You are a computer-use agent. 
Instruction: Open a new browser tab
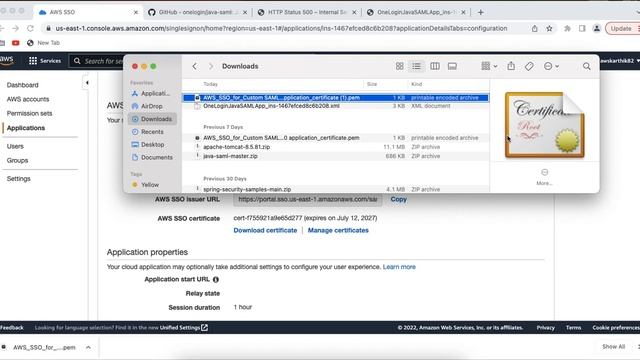click(x=480, y=12)
